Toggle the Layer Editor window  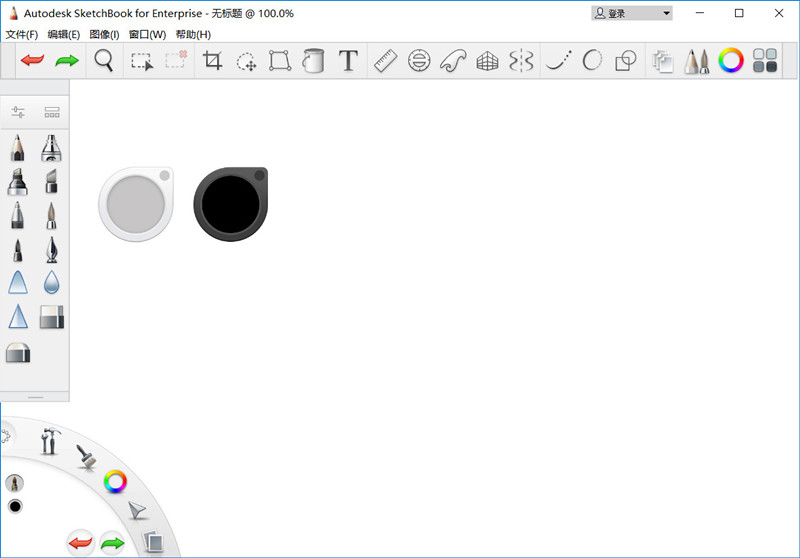(x=662, y=61)
